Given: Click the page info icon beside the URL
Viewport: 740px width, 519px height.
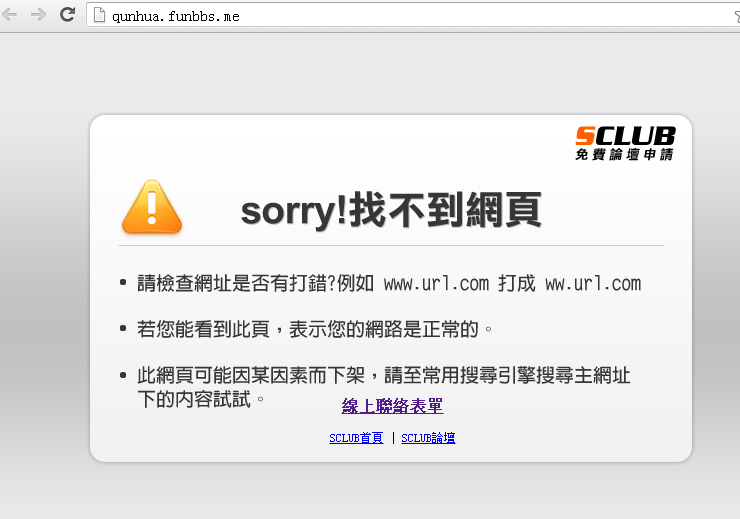Looking at the screenshot, I should point(100,15).
